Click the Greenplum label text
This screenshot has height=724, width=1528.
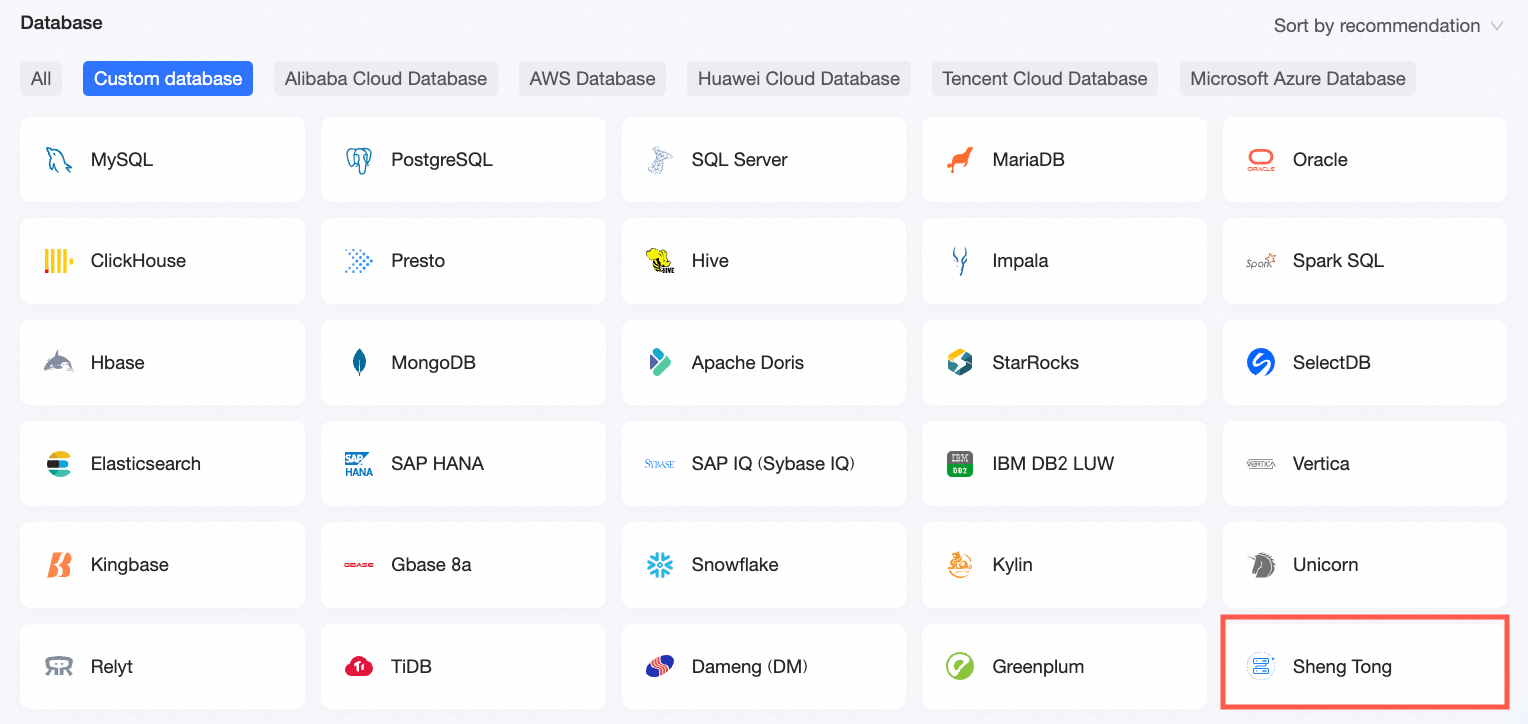(x=1038, y=666)
